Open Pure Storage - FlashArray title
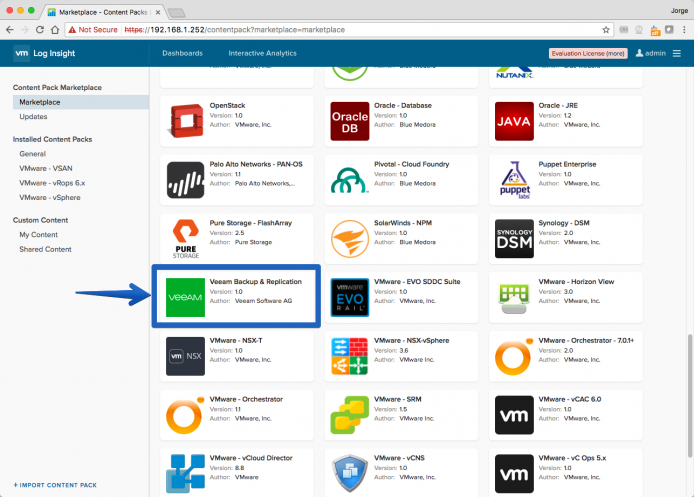Image resolution: width=694 pixels, height=497 pixels. [251, 223]
